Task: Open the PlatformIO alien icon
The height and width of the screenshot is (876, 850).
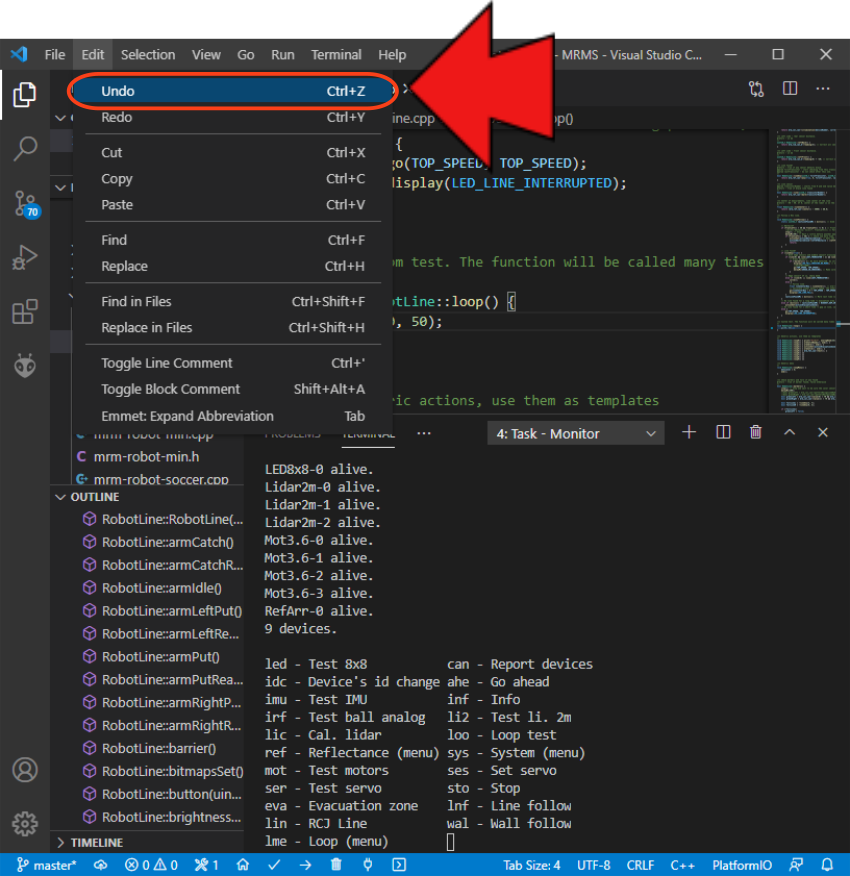Action: pos(25,366)
